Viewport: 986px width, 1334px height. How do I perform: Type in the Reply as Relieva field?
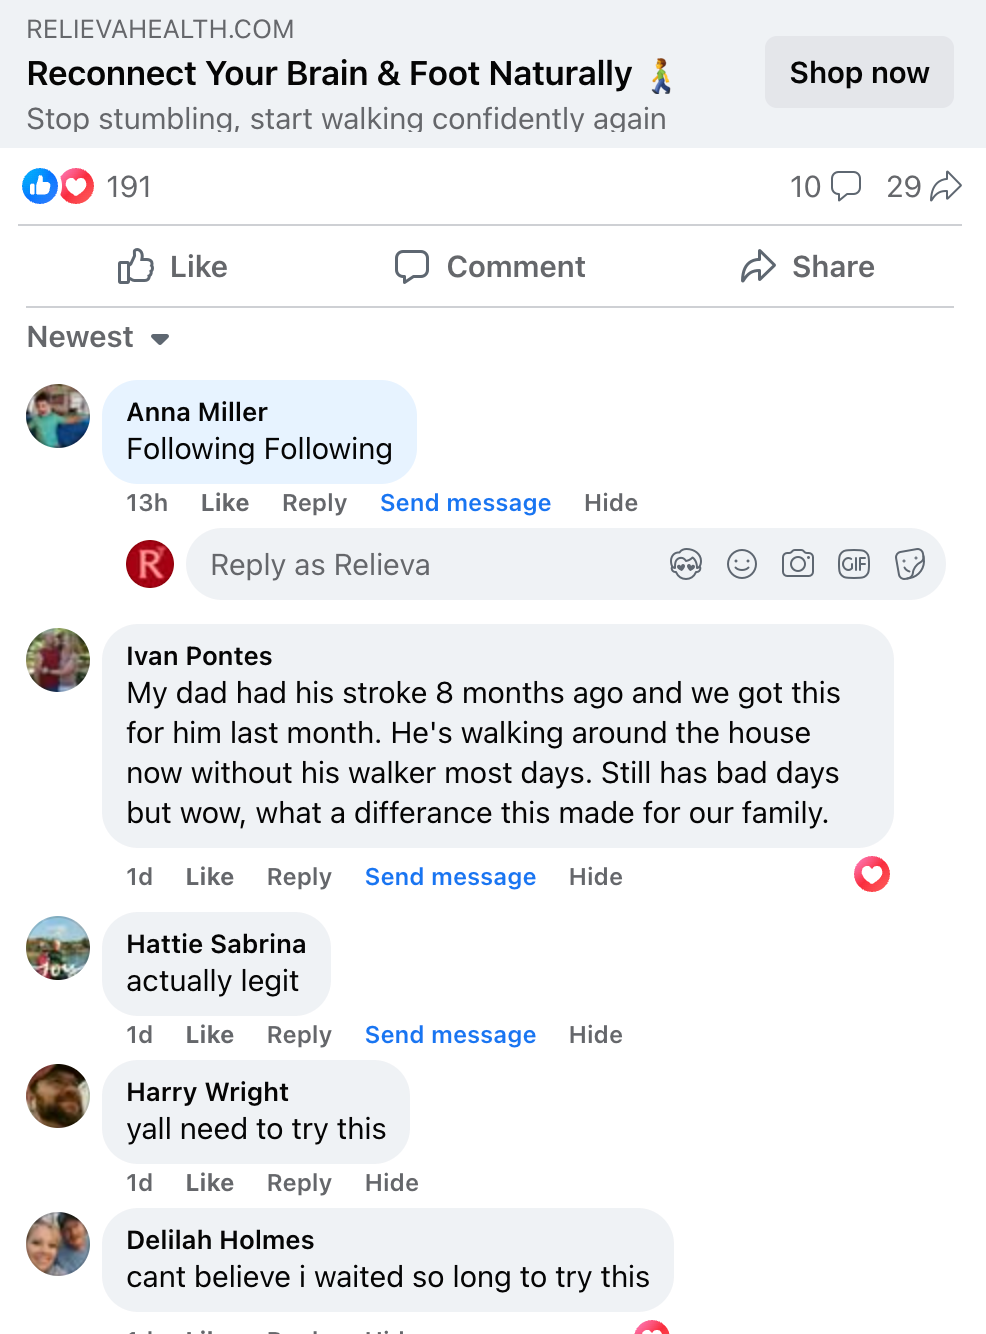coord(430,565)
